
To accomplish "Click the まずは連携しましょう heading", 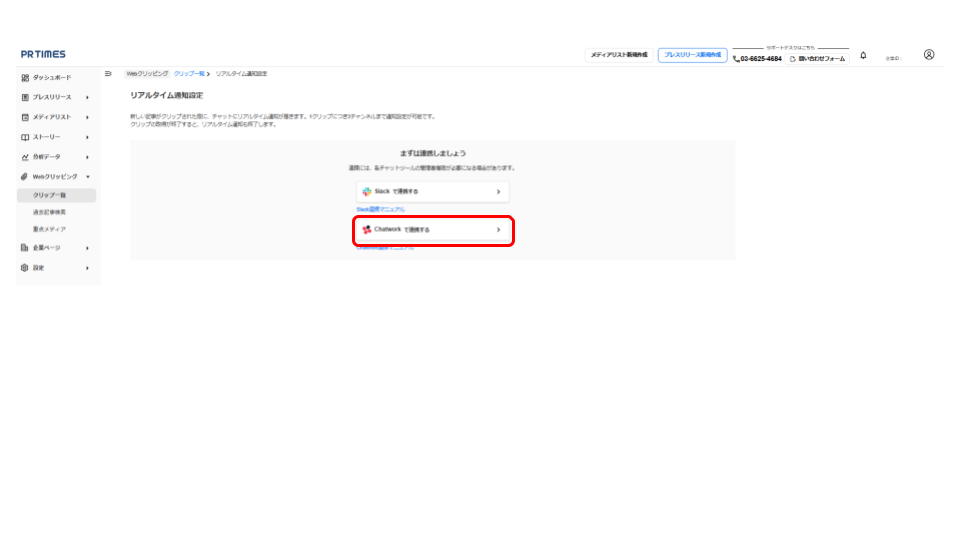I will coord(433,153).
